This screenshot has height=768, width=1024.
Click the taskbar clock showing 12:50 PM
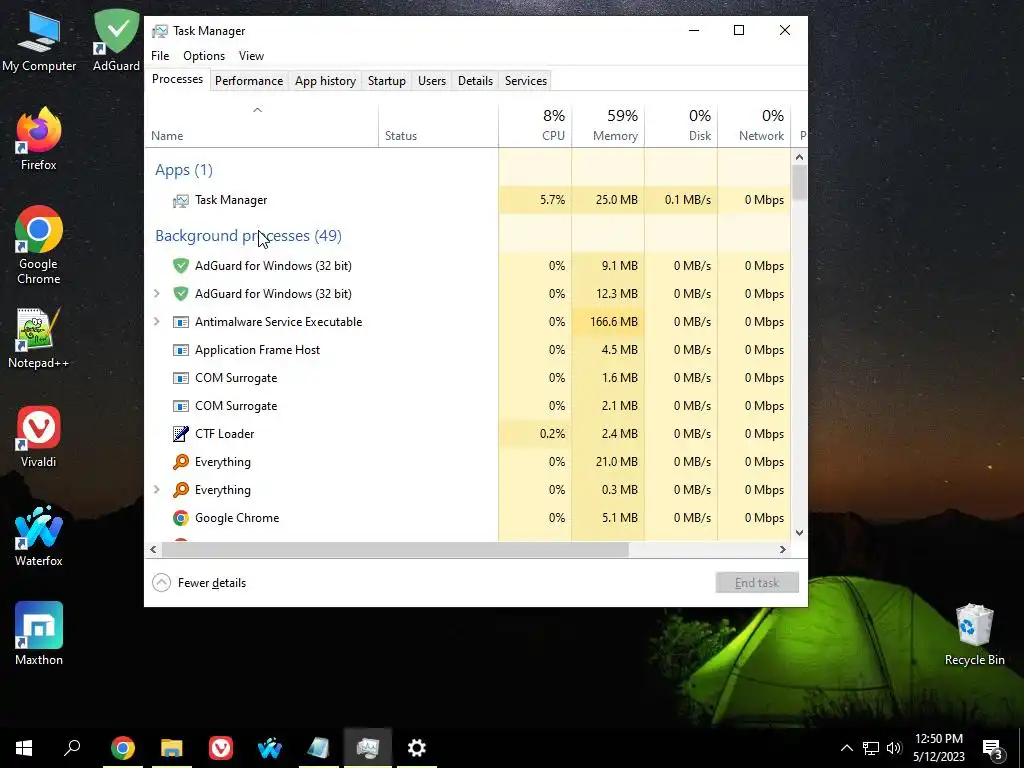point(938,748)
